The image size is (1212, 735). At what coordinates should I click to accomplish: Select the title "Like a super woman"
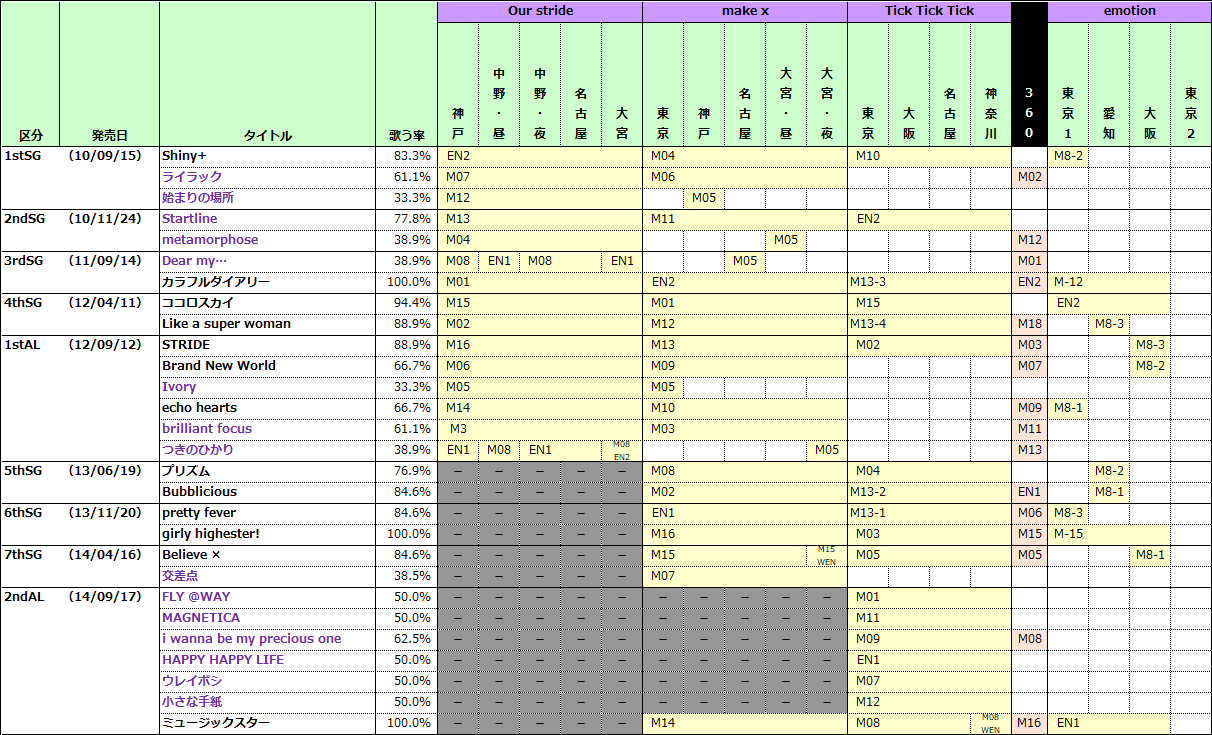click(x=227, y=324)
